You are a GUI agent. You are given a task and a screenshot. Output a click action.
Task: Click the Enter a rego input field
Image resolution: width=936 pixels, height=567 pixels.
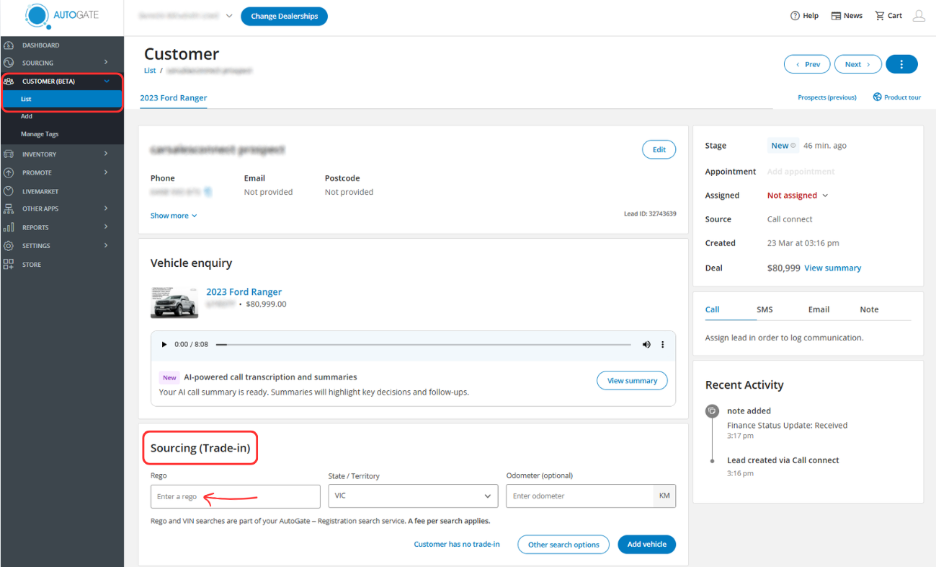click(235, 496)
